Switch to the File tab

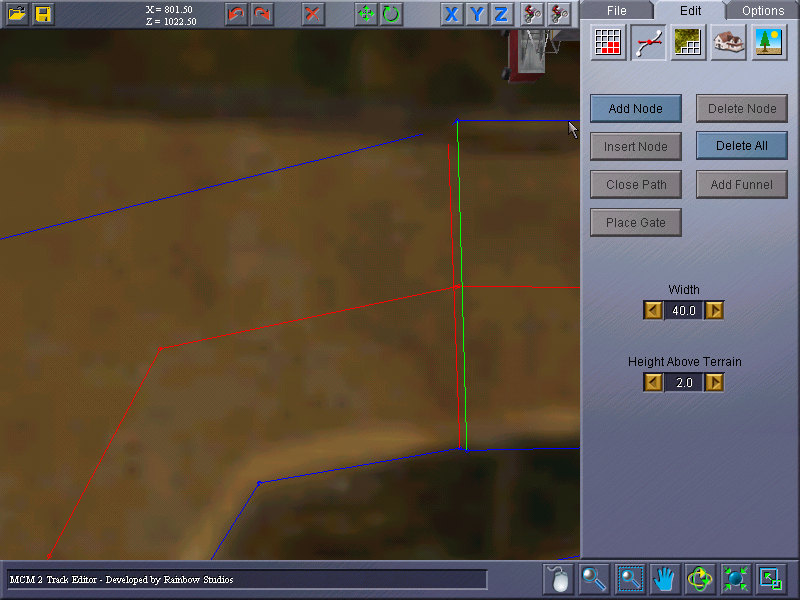[x=616, y=11]
